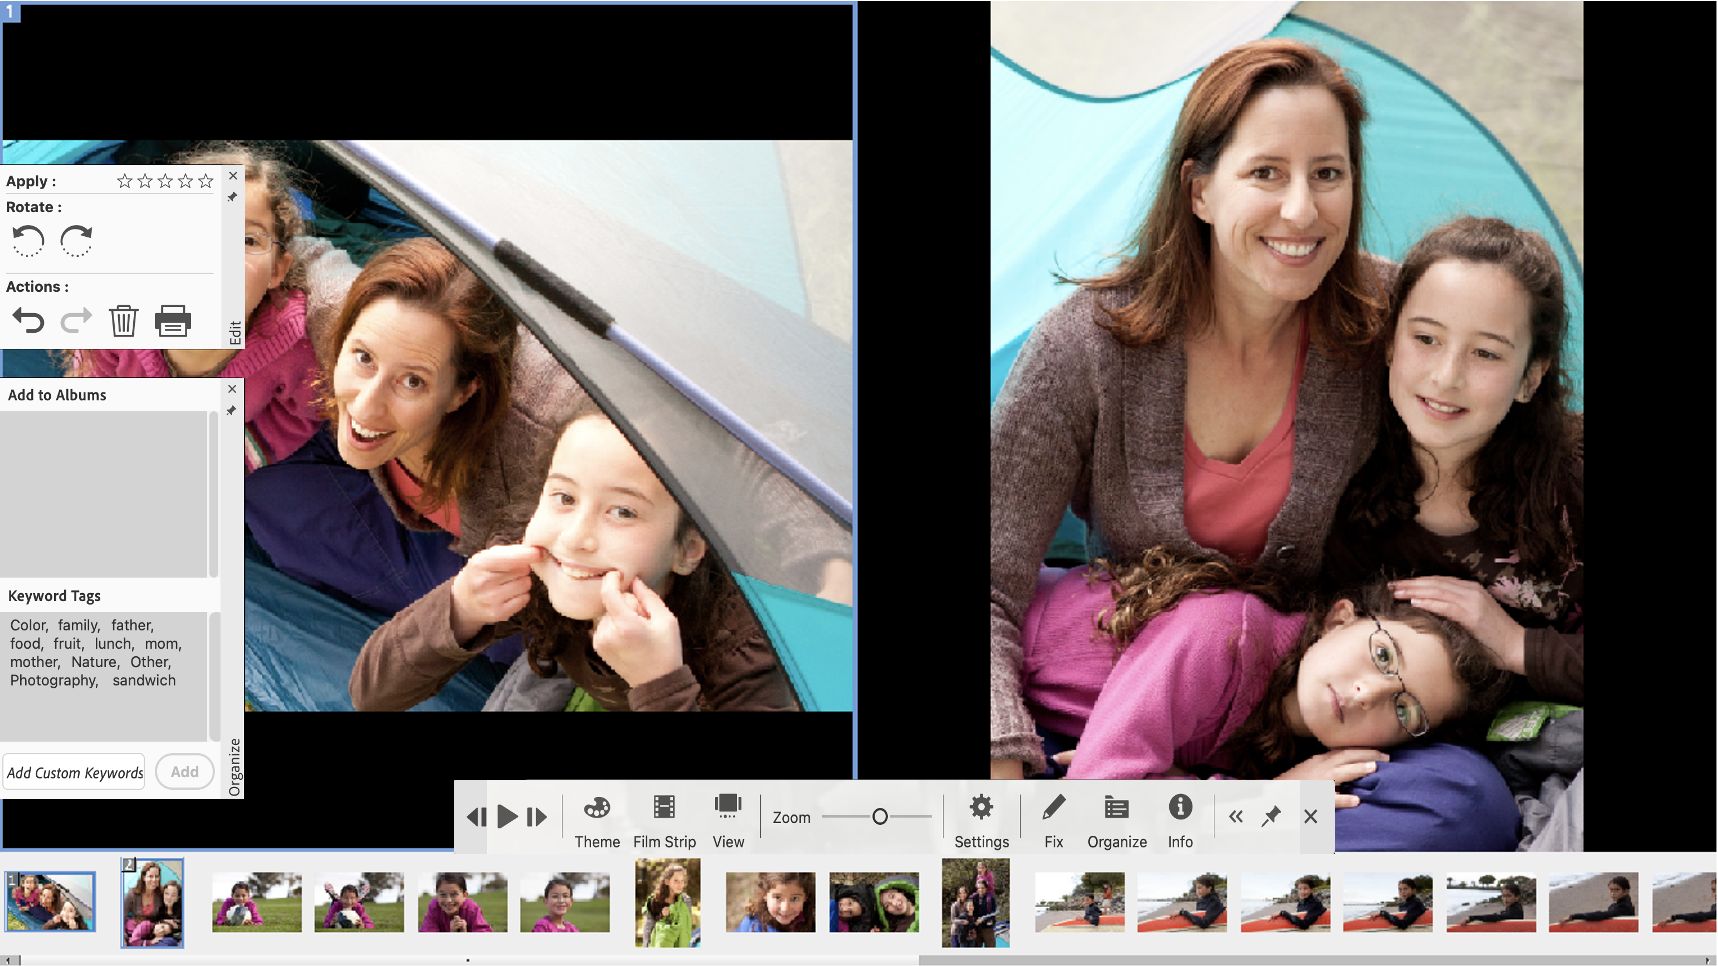Viewport: 1718px width, 966px height.
Task: Apply the mom keyword tag
Action: click(x=163, y=644)
